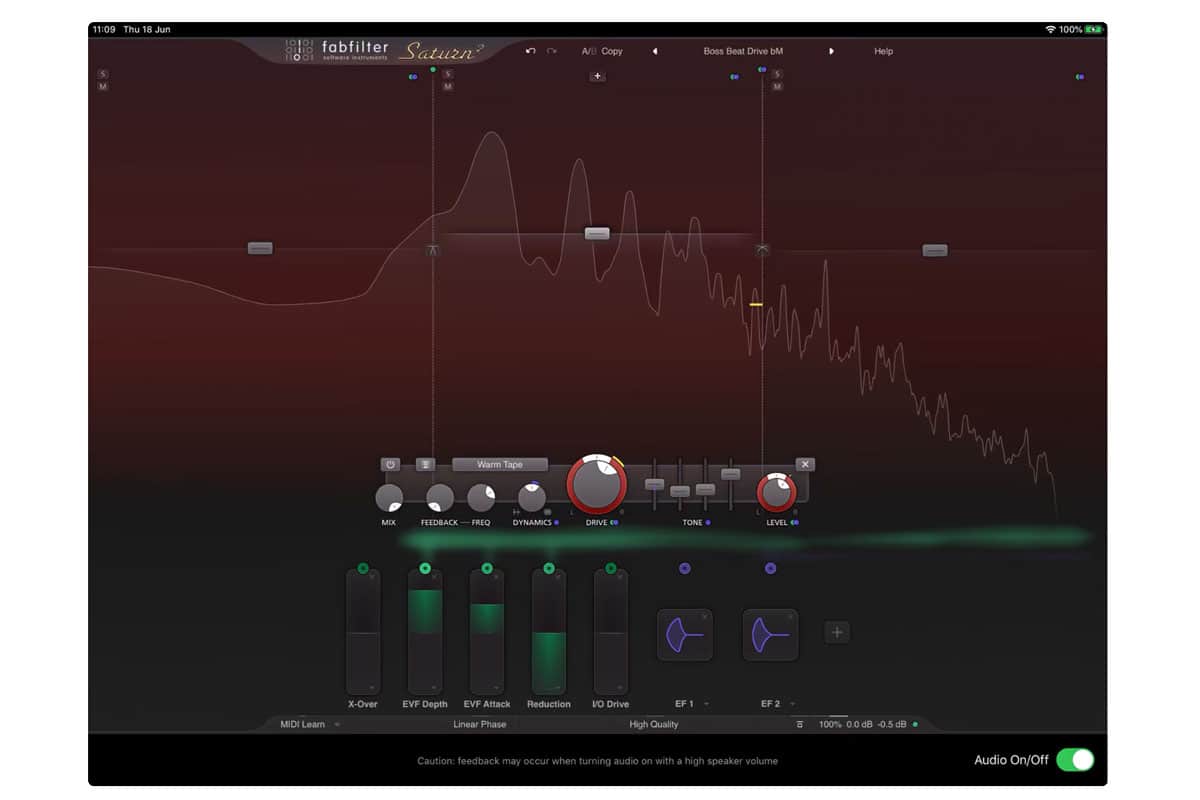Solo the third band with the S button
The image size is (1200, 800).
click(777, 74)
